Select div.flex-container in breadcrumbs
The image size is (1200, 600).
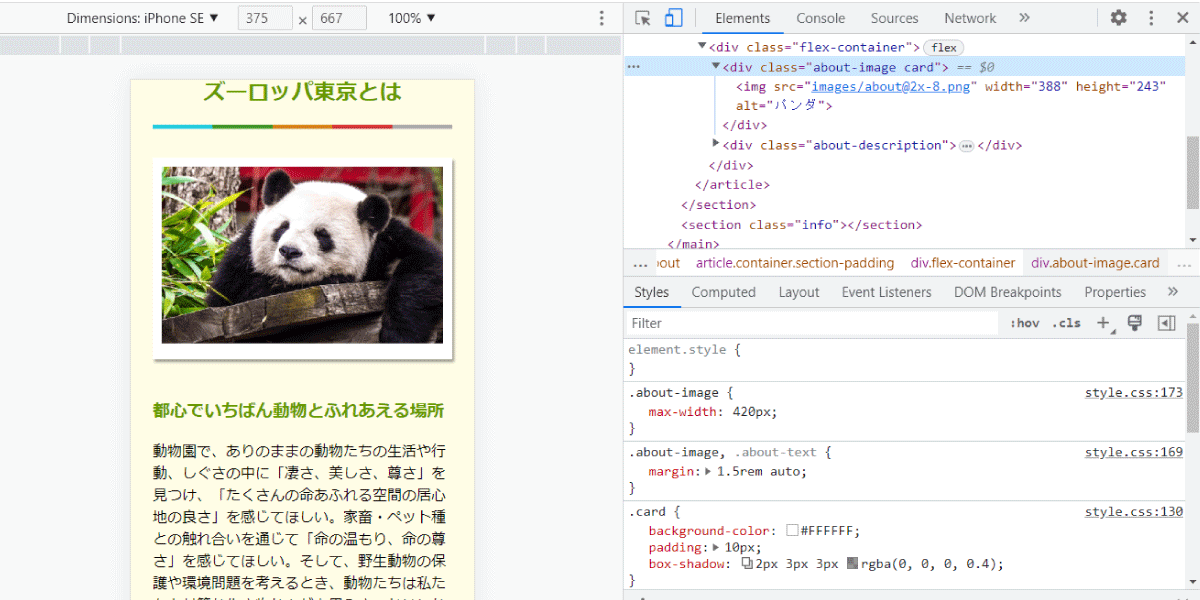tap(963, 264)
